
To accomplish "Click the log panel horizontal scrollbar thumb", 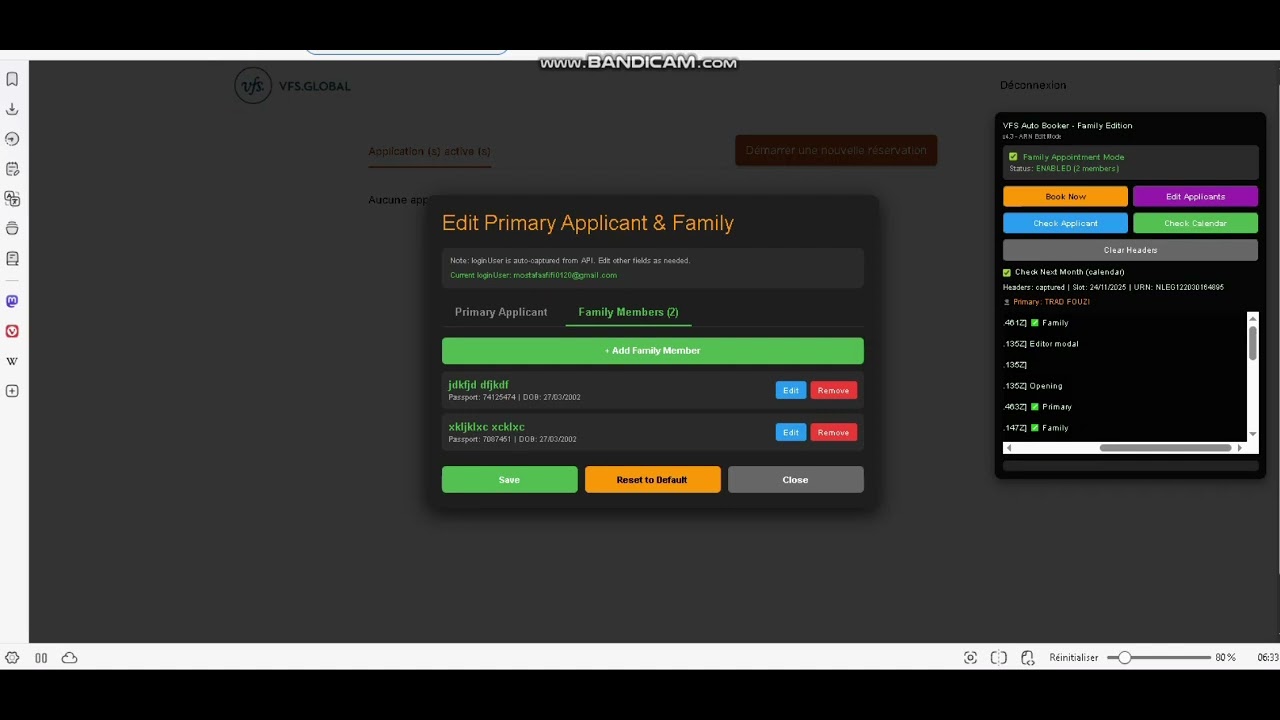I will coord(1165,448).
